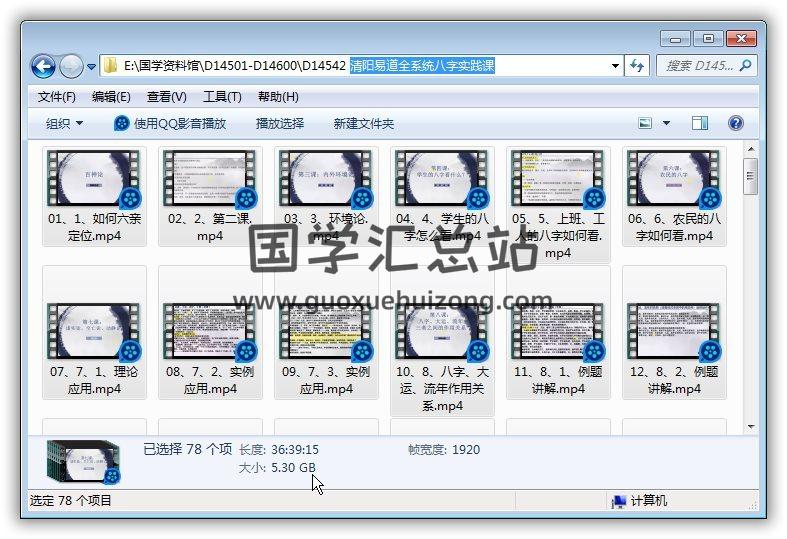Click the scrollbar down arrow
Viewport: 787px width, 539px height.
(750, 427)
